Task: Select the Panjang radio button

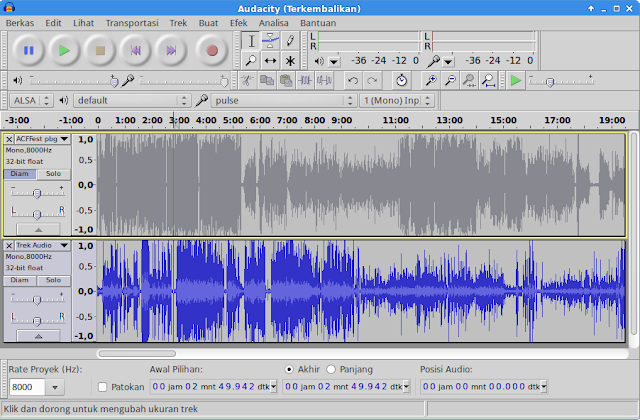Action: click(330, 368)
